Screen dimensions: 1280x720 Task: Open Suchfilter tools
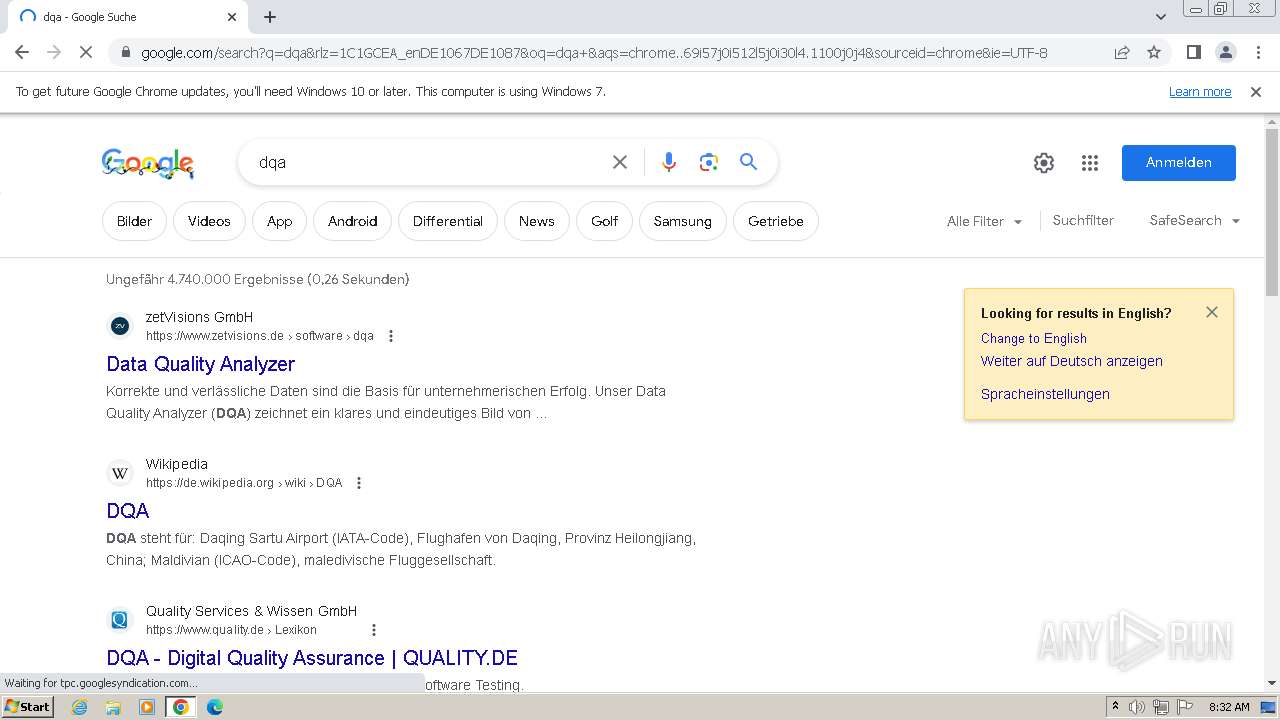click(x=1083, y=220)
